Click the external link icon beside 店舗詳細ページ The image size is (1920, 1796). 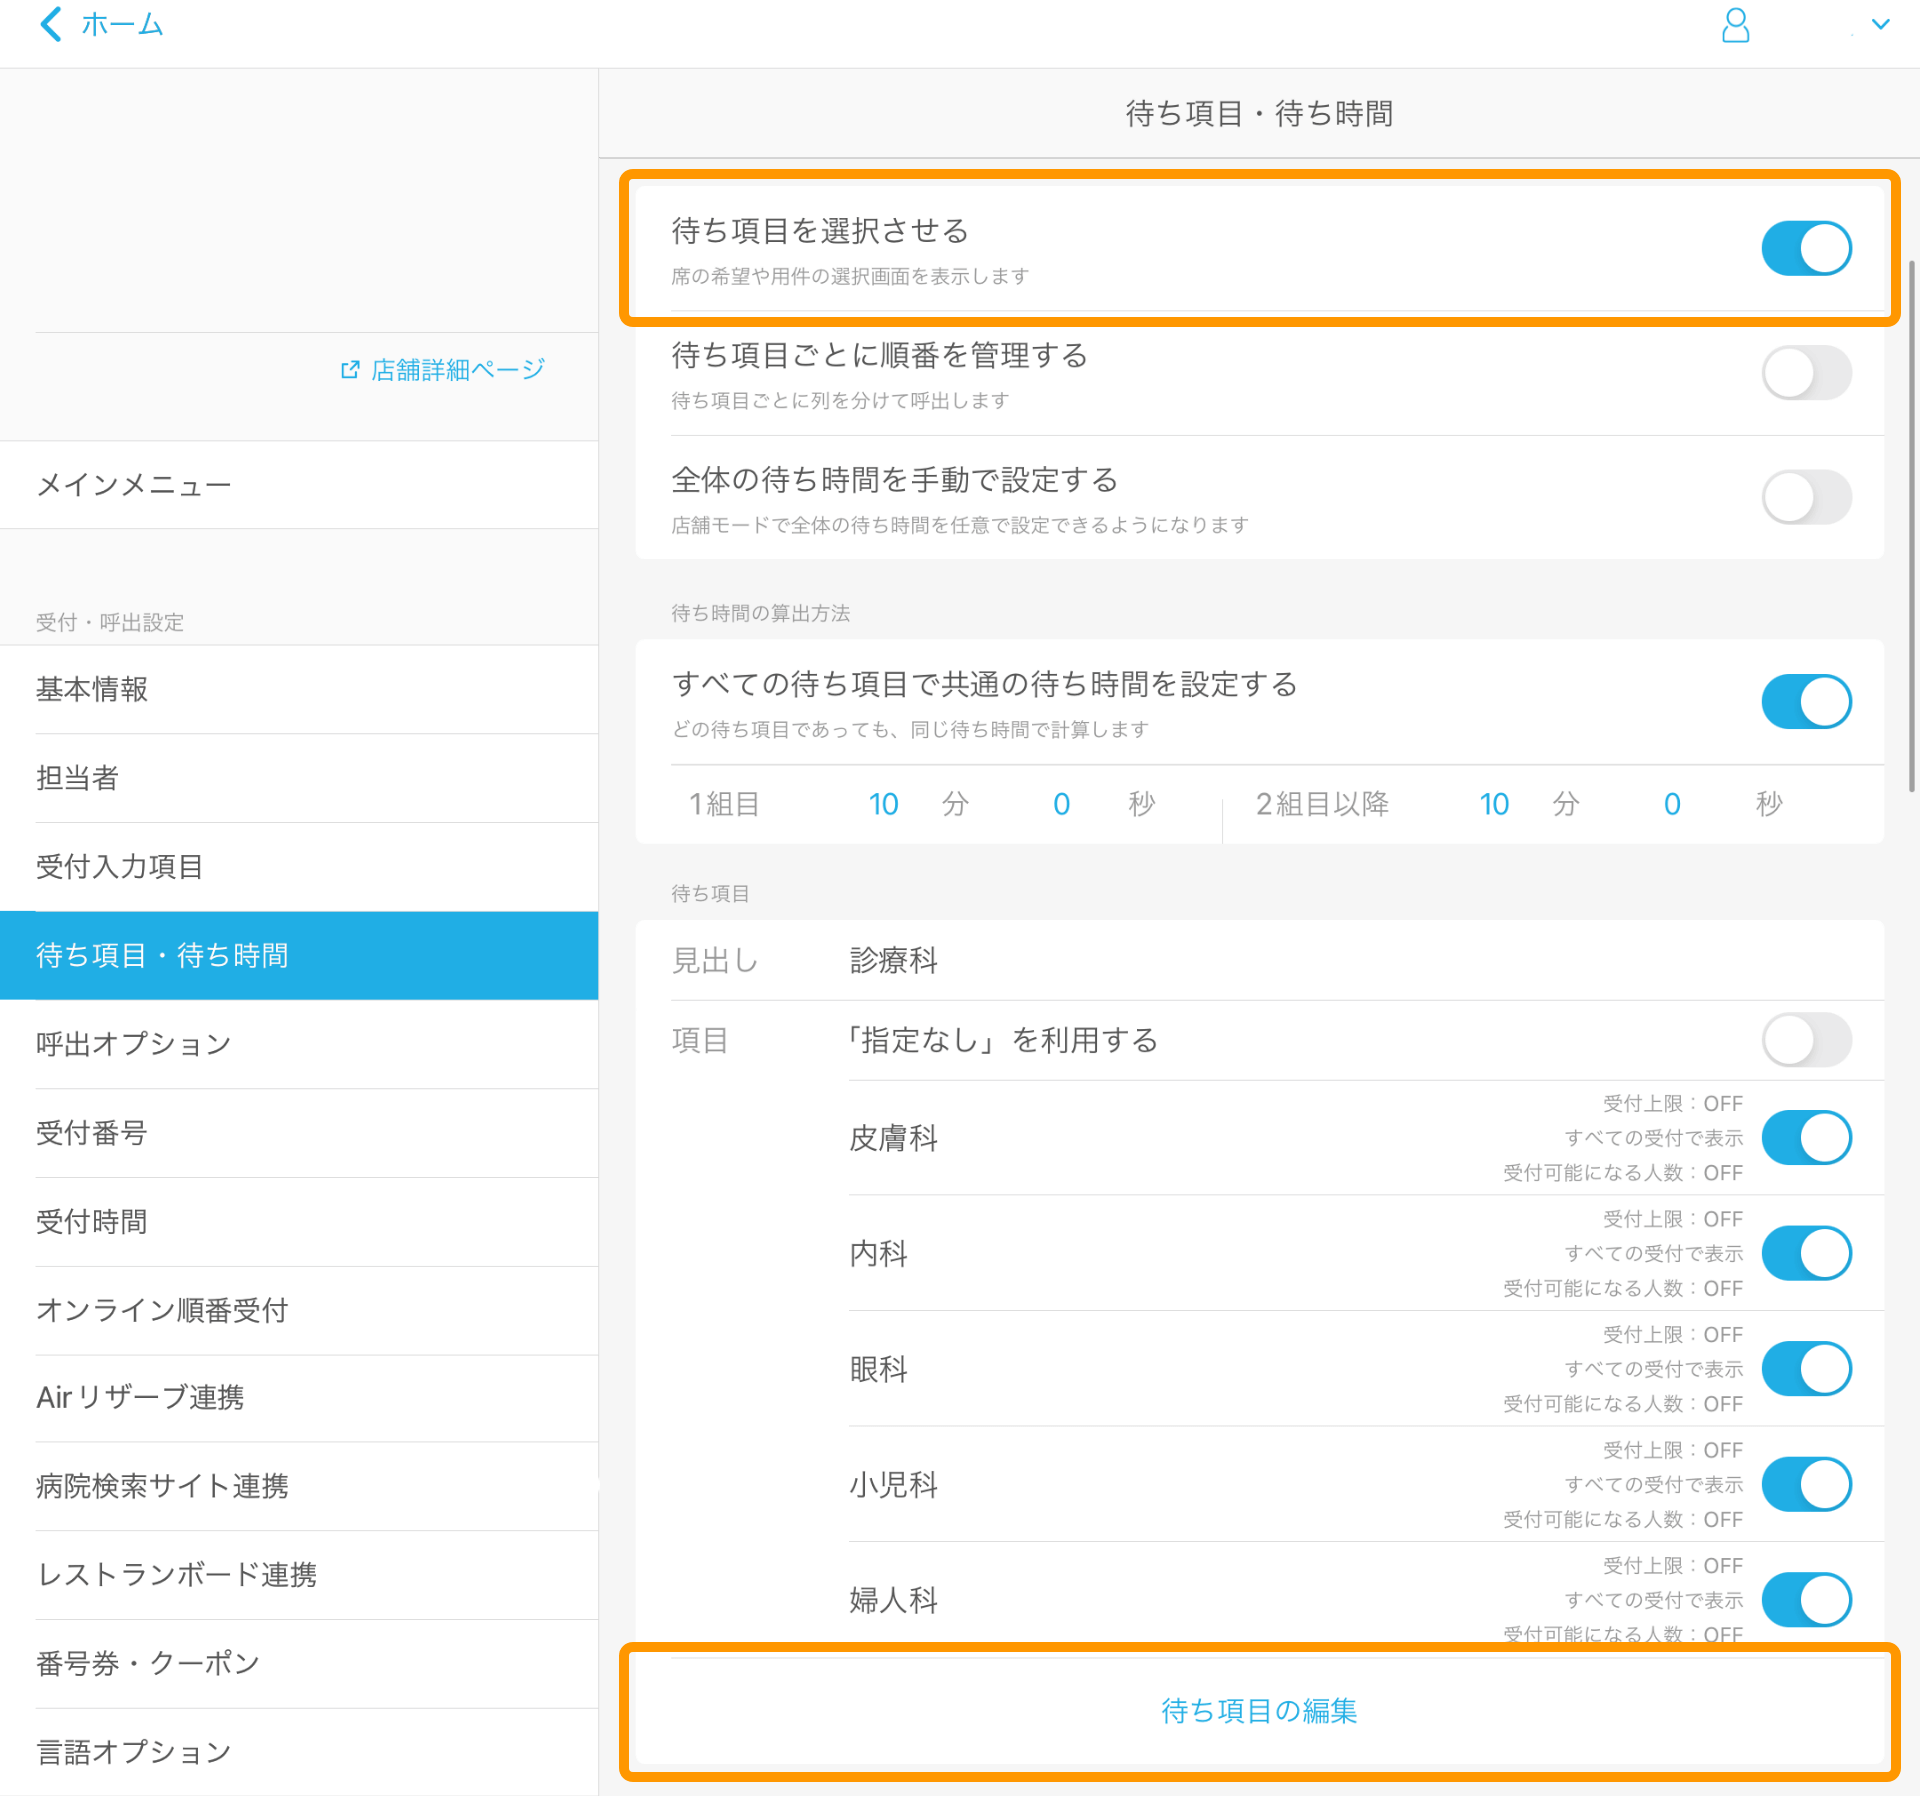[348, 369]
